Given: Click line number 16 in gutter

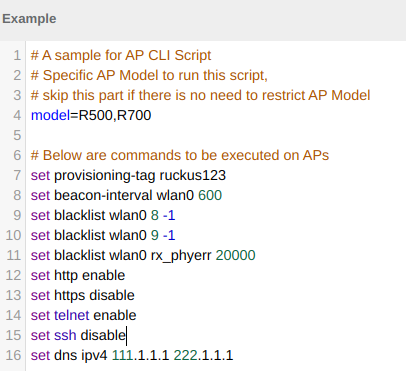Looking at the screenshot, I should click(13, 355).
